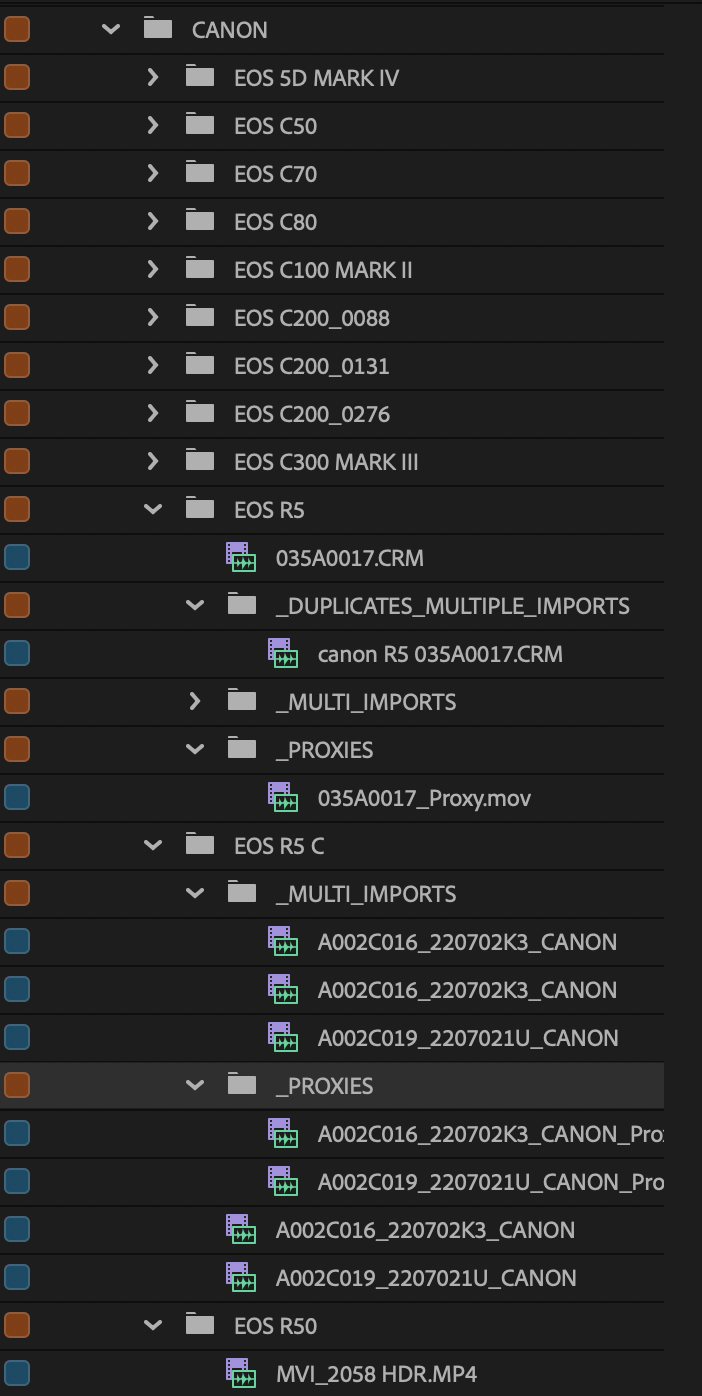Screen dimensions: 702x1396
Task: Expand the EOS 5D MARK IV bin
Action: click(x=152, y=77)
